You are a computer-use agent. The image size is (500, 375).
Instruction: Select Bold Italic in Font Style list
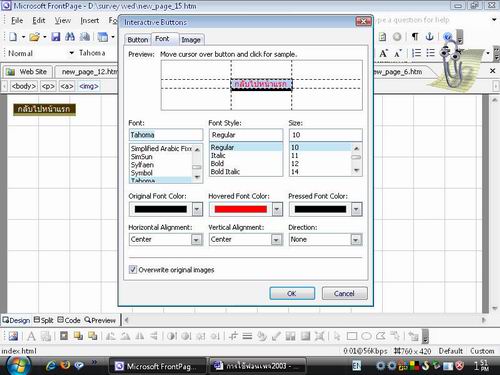pos(225,172)
